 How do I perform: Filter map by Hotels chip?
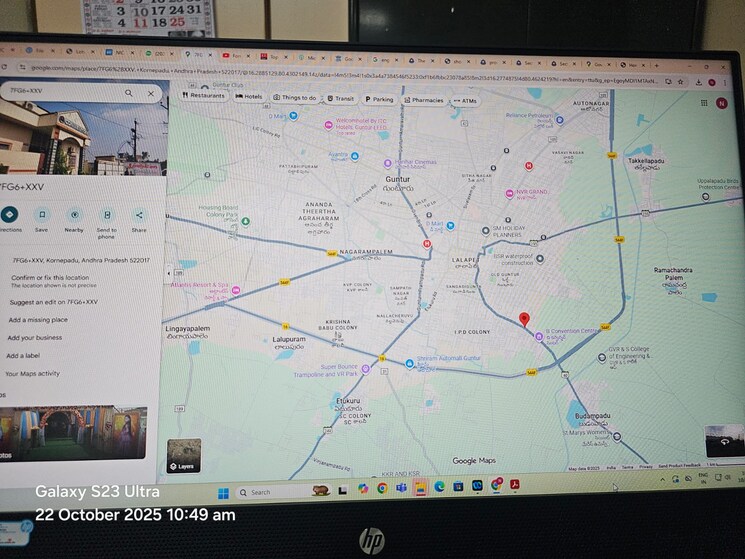249,96
